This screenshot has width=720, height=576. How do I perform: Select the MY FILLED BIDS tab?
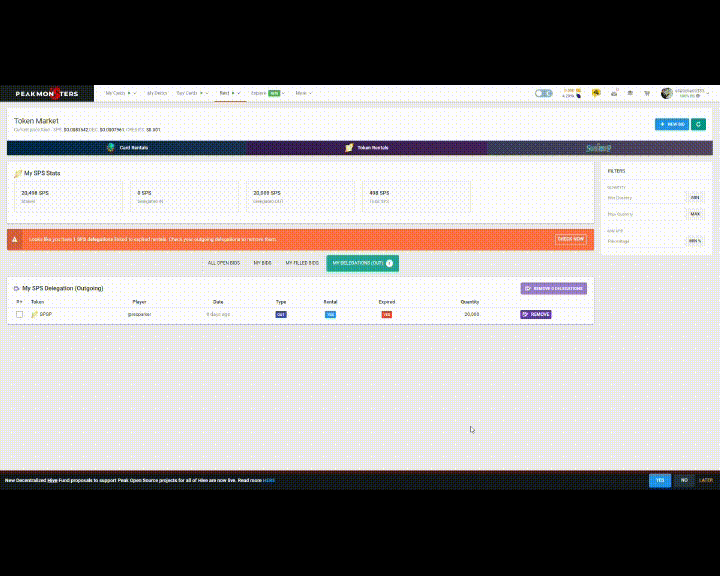(302, 263)
